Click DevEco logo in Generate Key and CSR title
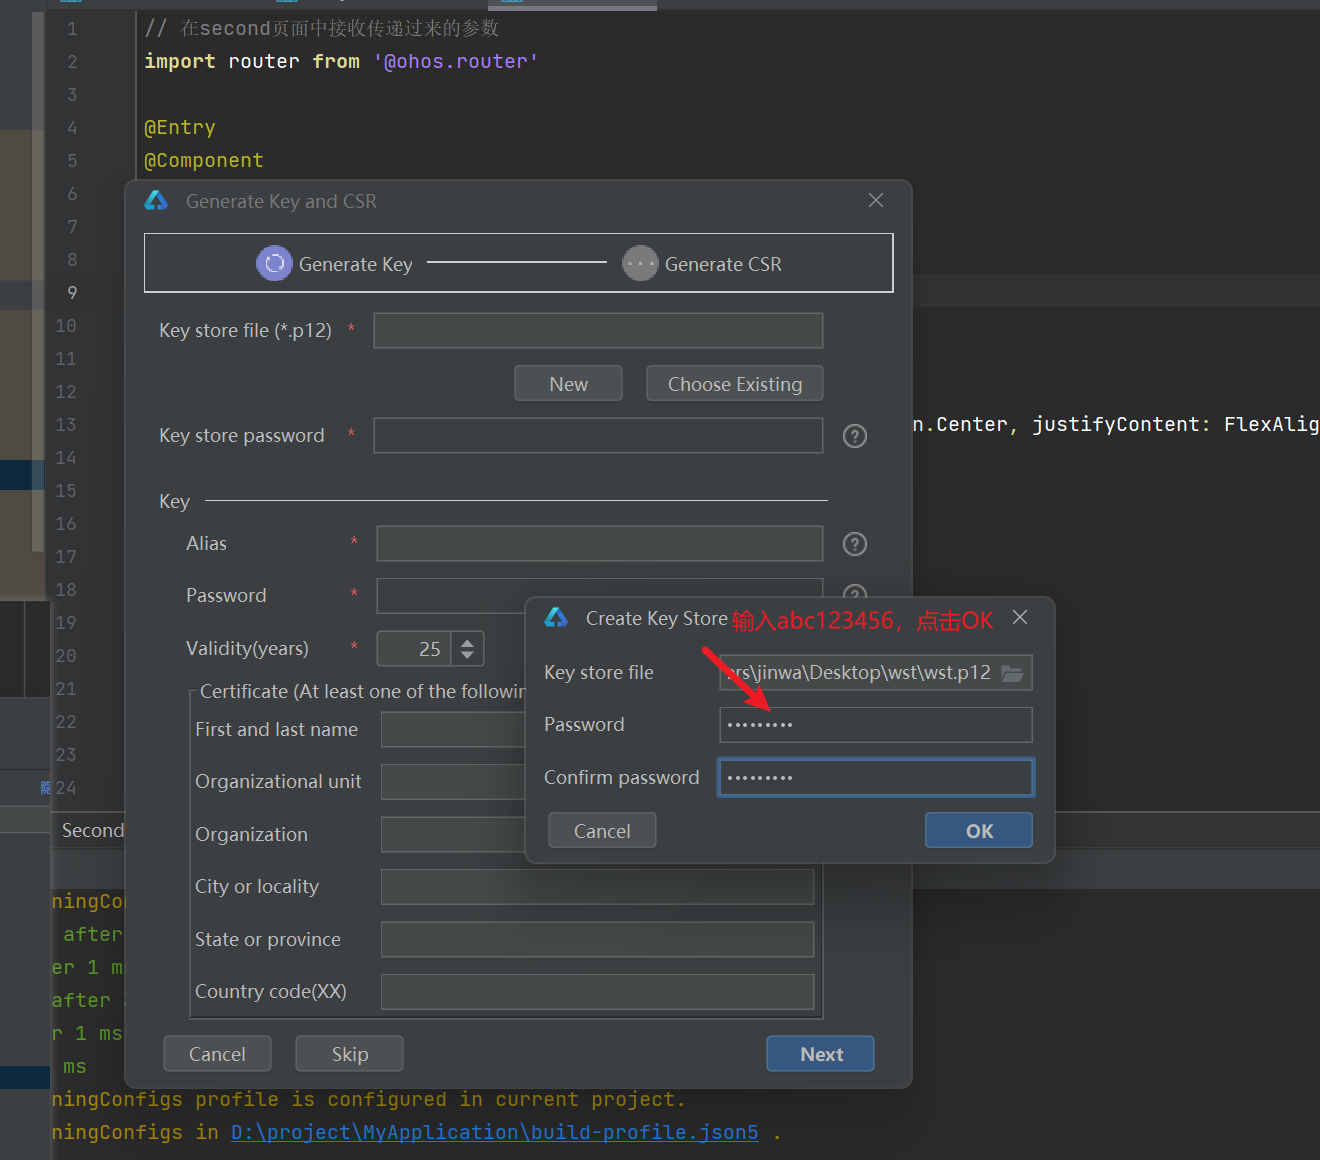 157,201
